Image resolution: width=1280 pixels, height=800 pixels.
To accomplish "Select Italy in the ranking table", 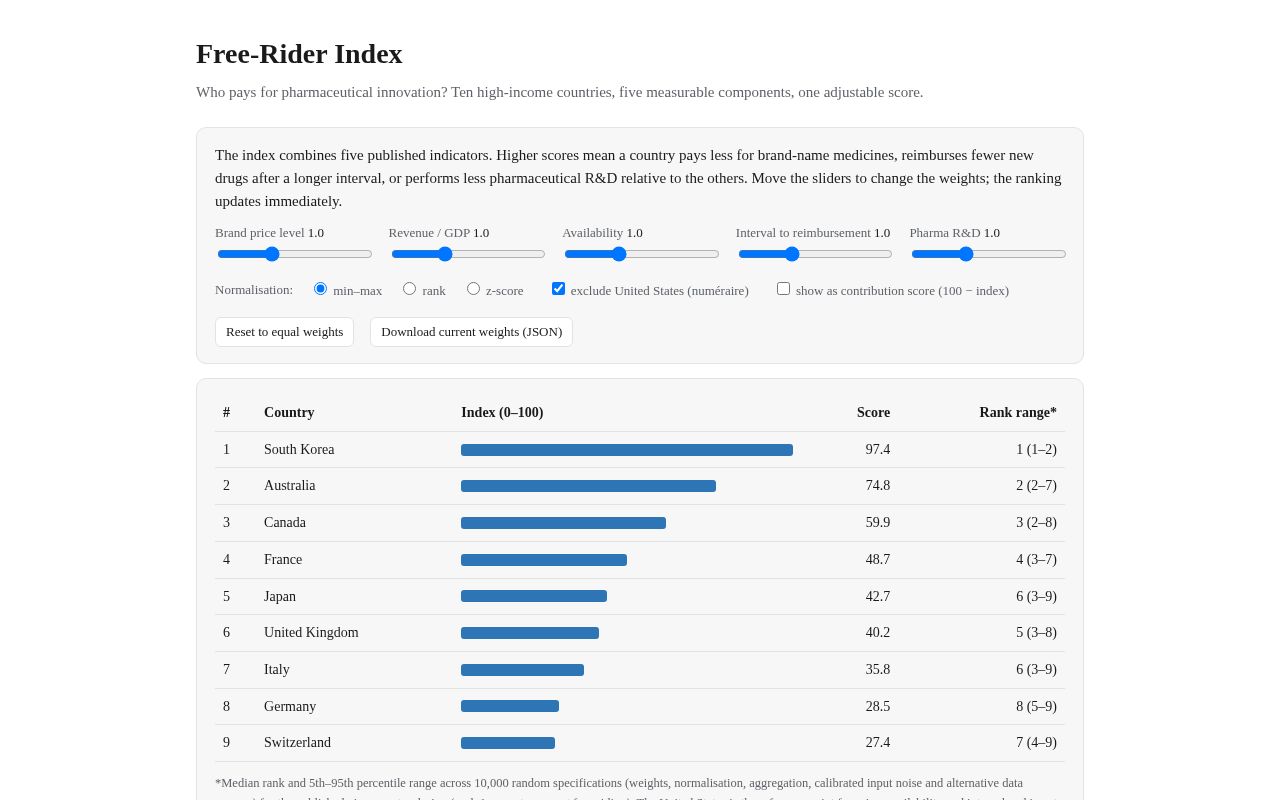I will pos(277,670).
